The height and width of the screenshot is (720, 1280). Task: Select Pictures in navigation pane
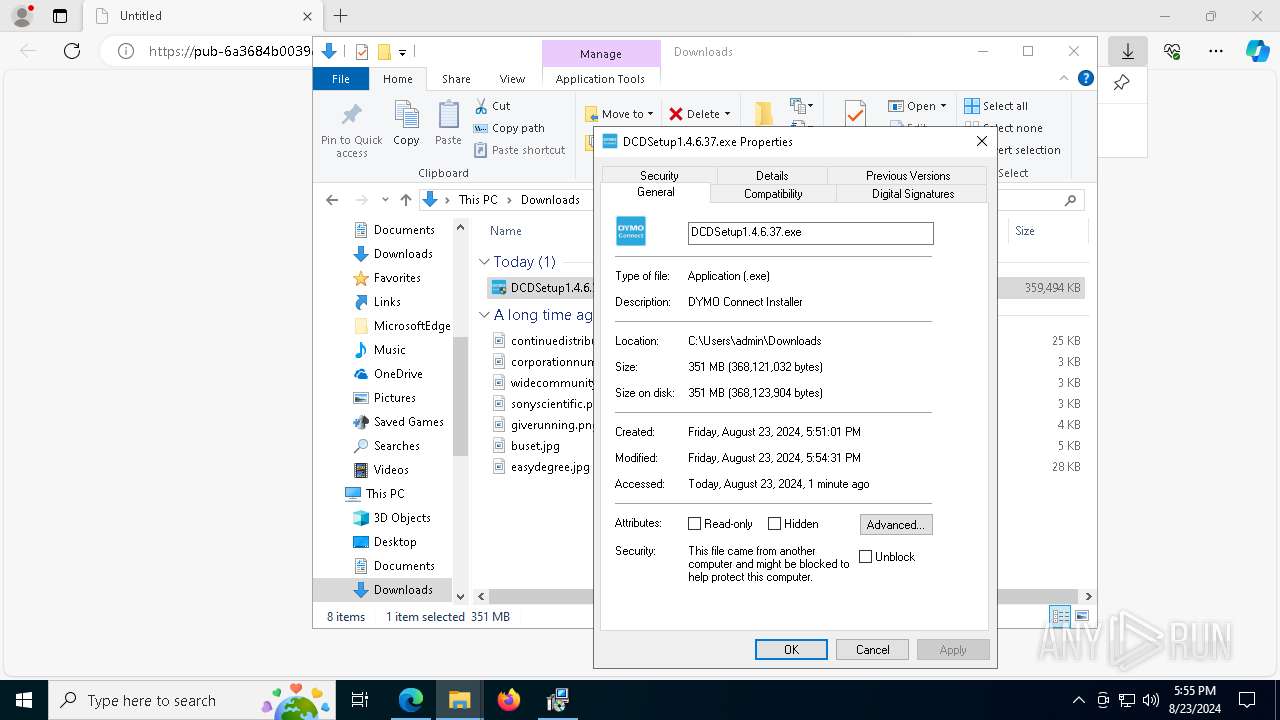coord(394,398)
